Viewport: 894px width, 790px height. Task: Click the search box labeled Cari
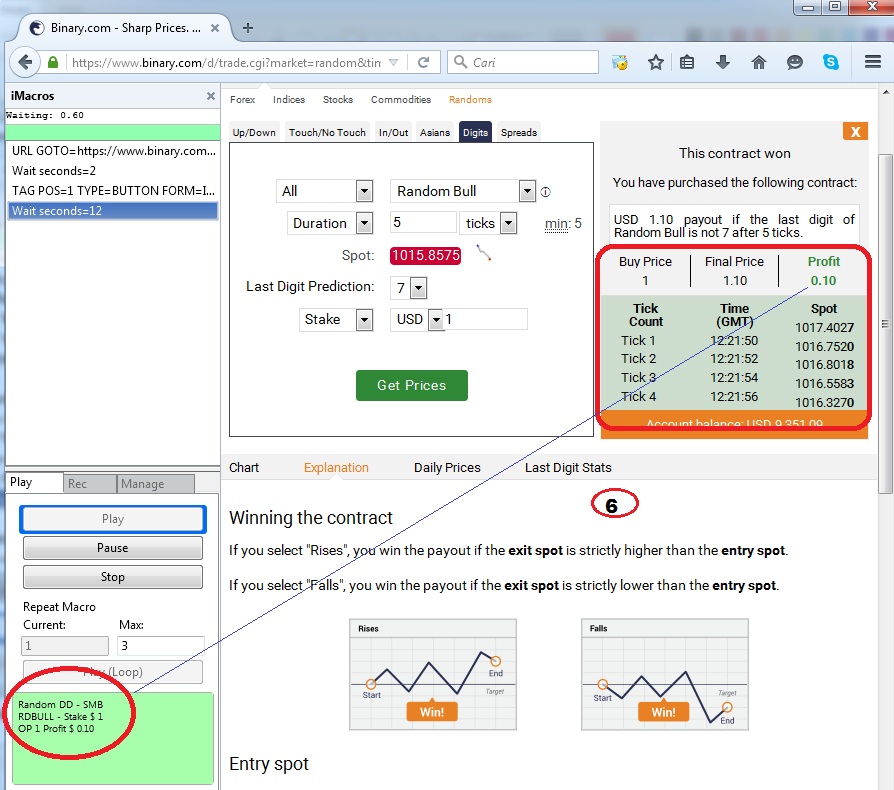point(523,63)
